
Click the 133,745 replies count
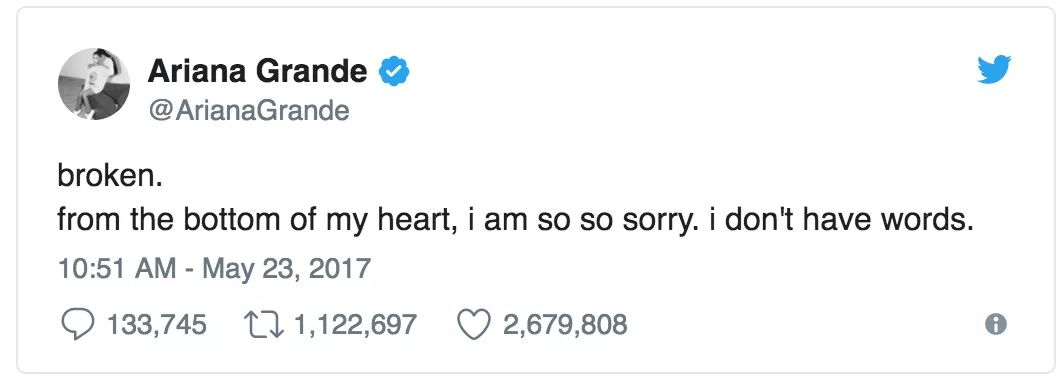156,325
